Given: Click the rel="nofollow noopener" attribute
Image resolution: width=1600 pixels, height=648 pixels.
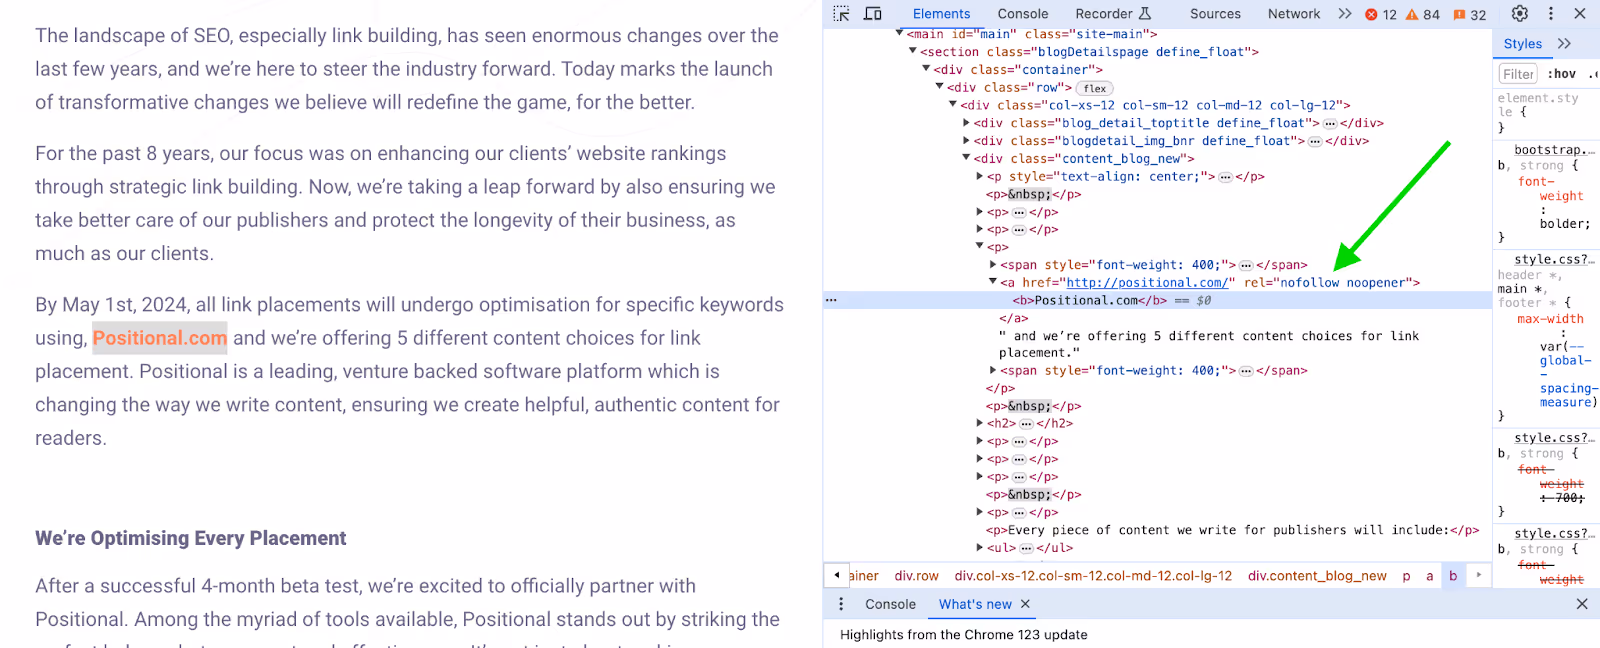Looking at the screenshot, I should point(1327,283).
